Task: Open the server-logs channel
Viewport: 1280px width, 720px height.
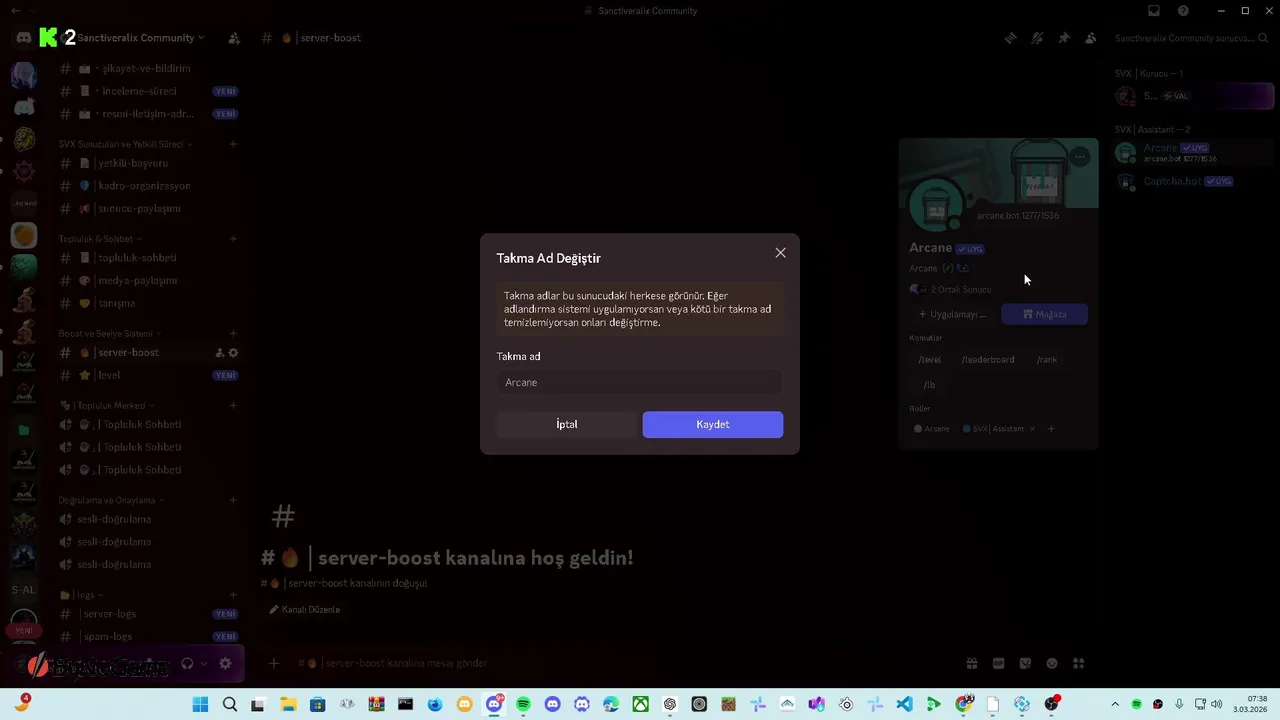Action: [147, 614]
